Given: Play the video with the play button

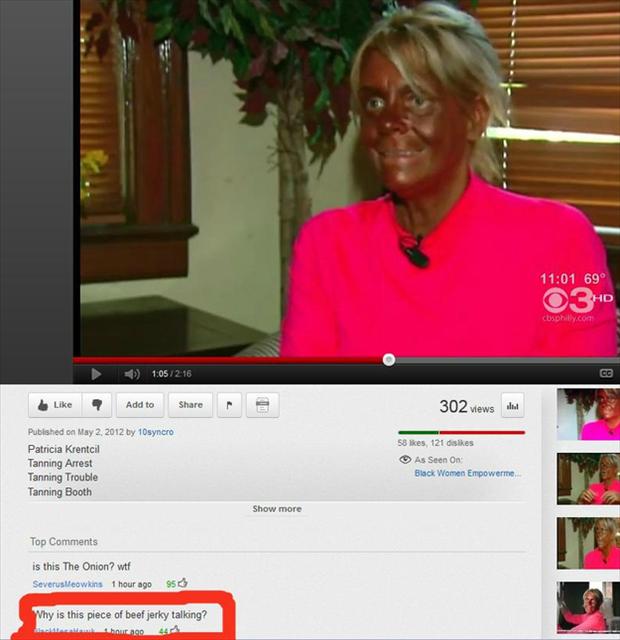Looking at the screenshot, I should point(96,374).
